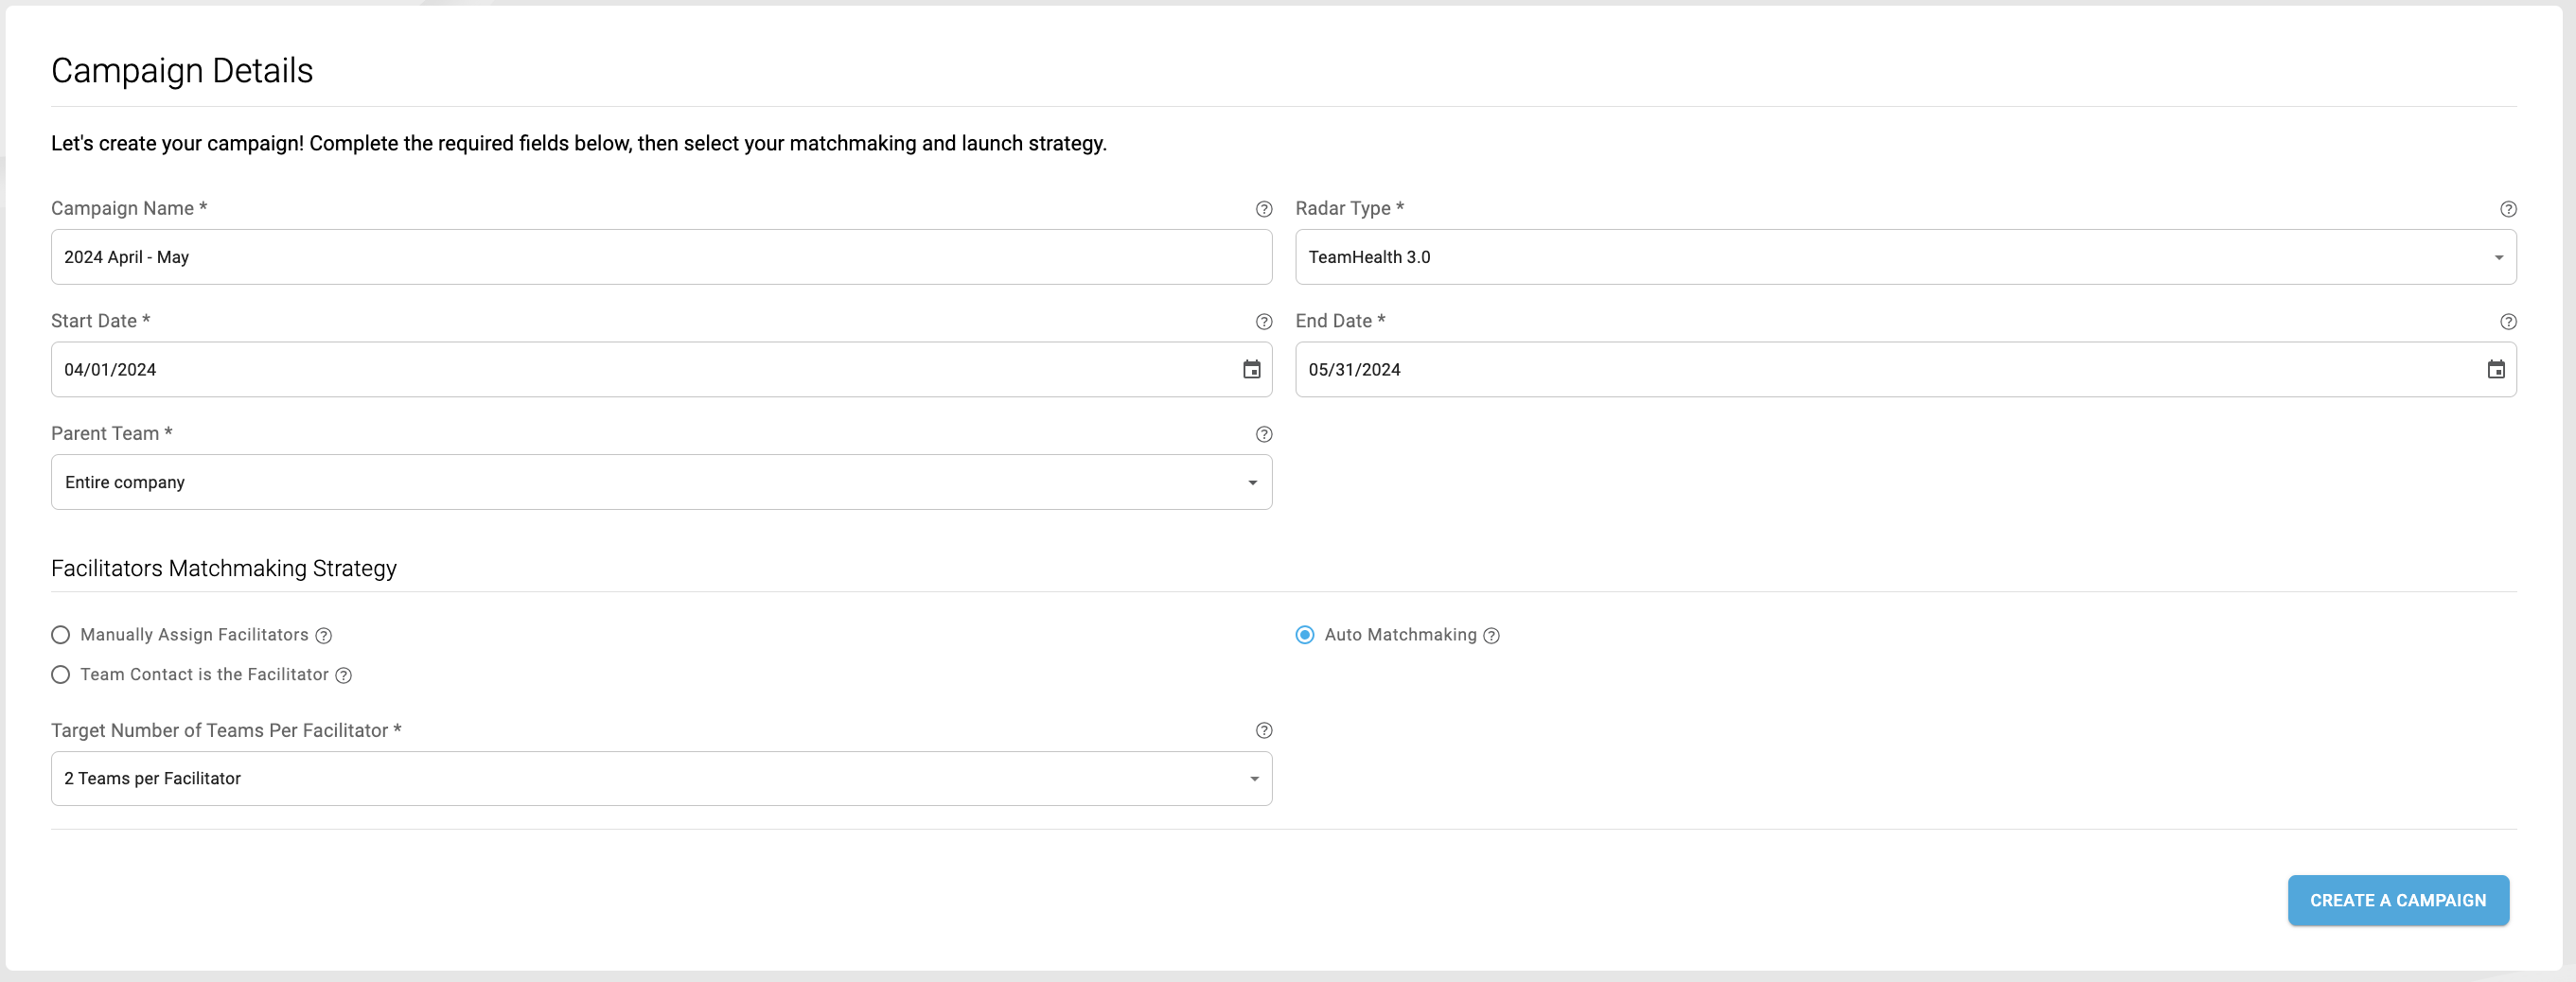Click the 'Radar Type *' label
Image resolution: width=2576 pixels, height=982 pixels.
click(1349, 208)
